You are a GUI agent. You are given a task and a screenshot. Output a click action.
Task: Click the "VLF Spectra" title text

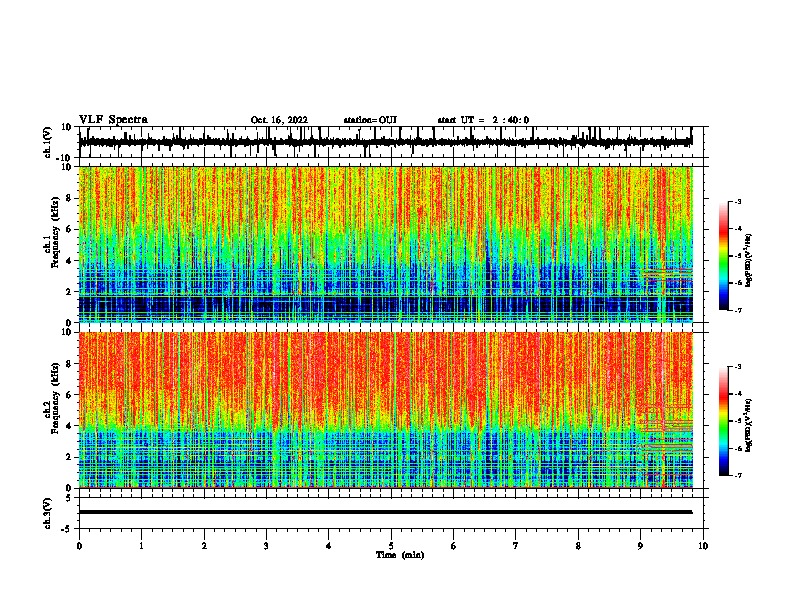tap(113, 120)
